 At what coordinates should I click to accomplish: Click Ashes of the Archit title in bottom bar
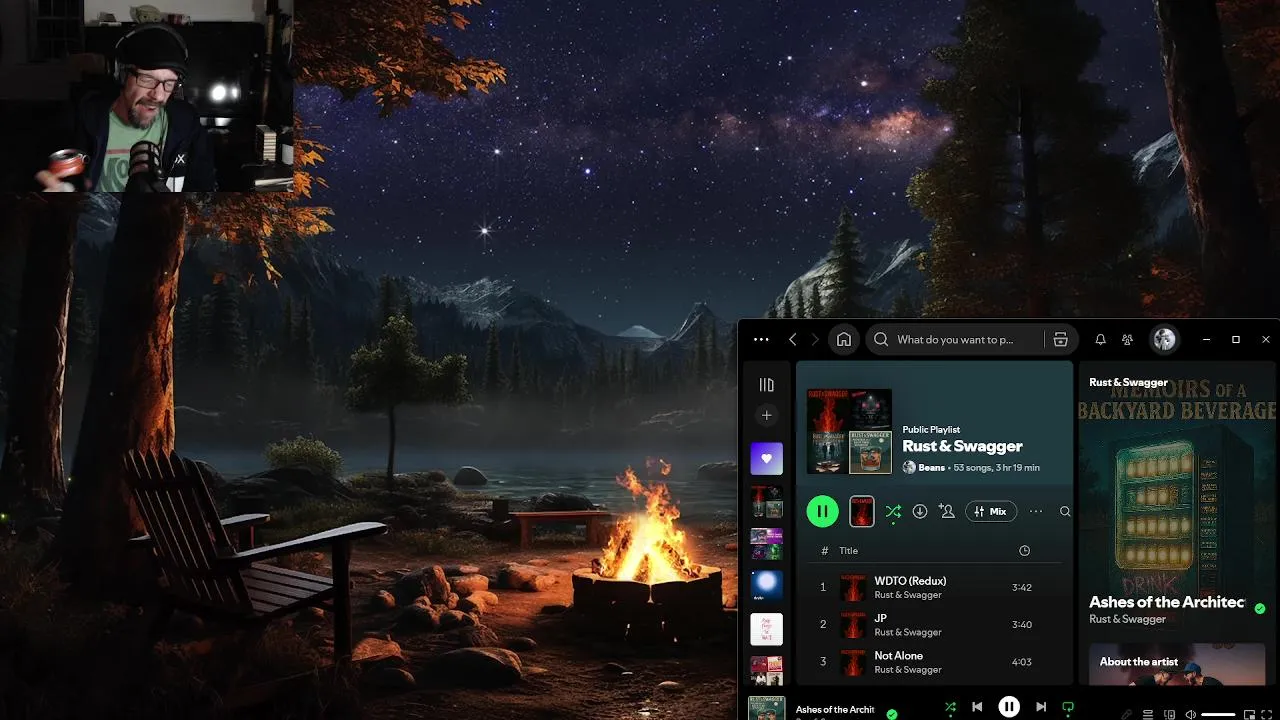835,709
